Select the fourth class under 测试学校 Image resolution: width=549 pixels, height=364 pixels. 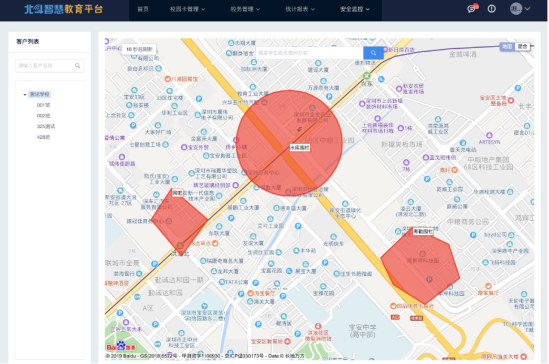(x=43, y=137)
